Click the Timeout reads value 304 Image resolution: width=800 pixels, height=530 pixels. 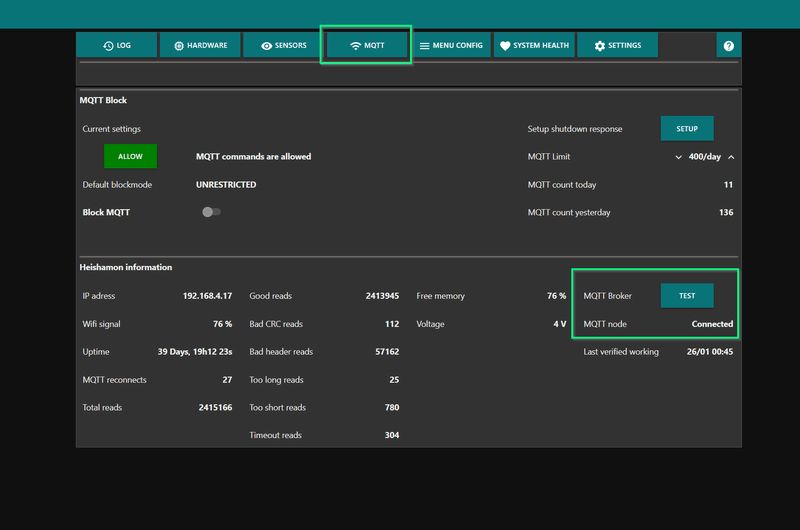(x=392, y=435)
